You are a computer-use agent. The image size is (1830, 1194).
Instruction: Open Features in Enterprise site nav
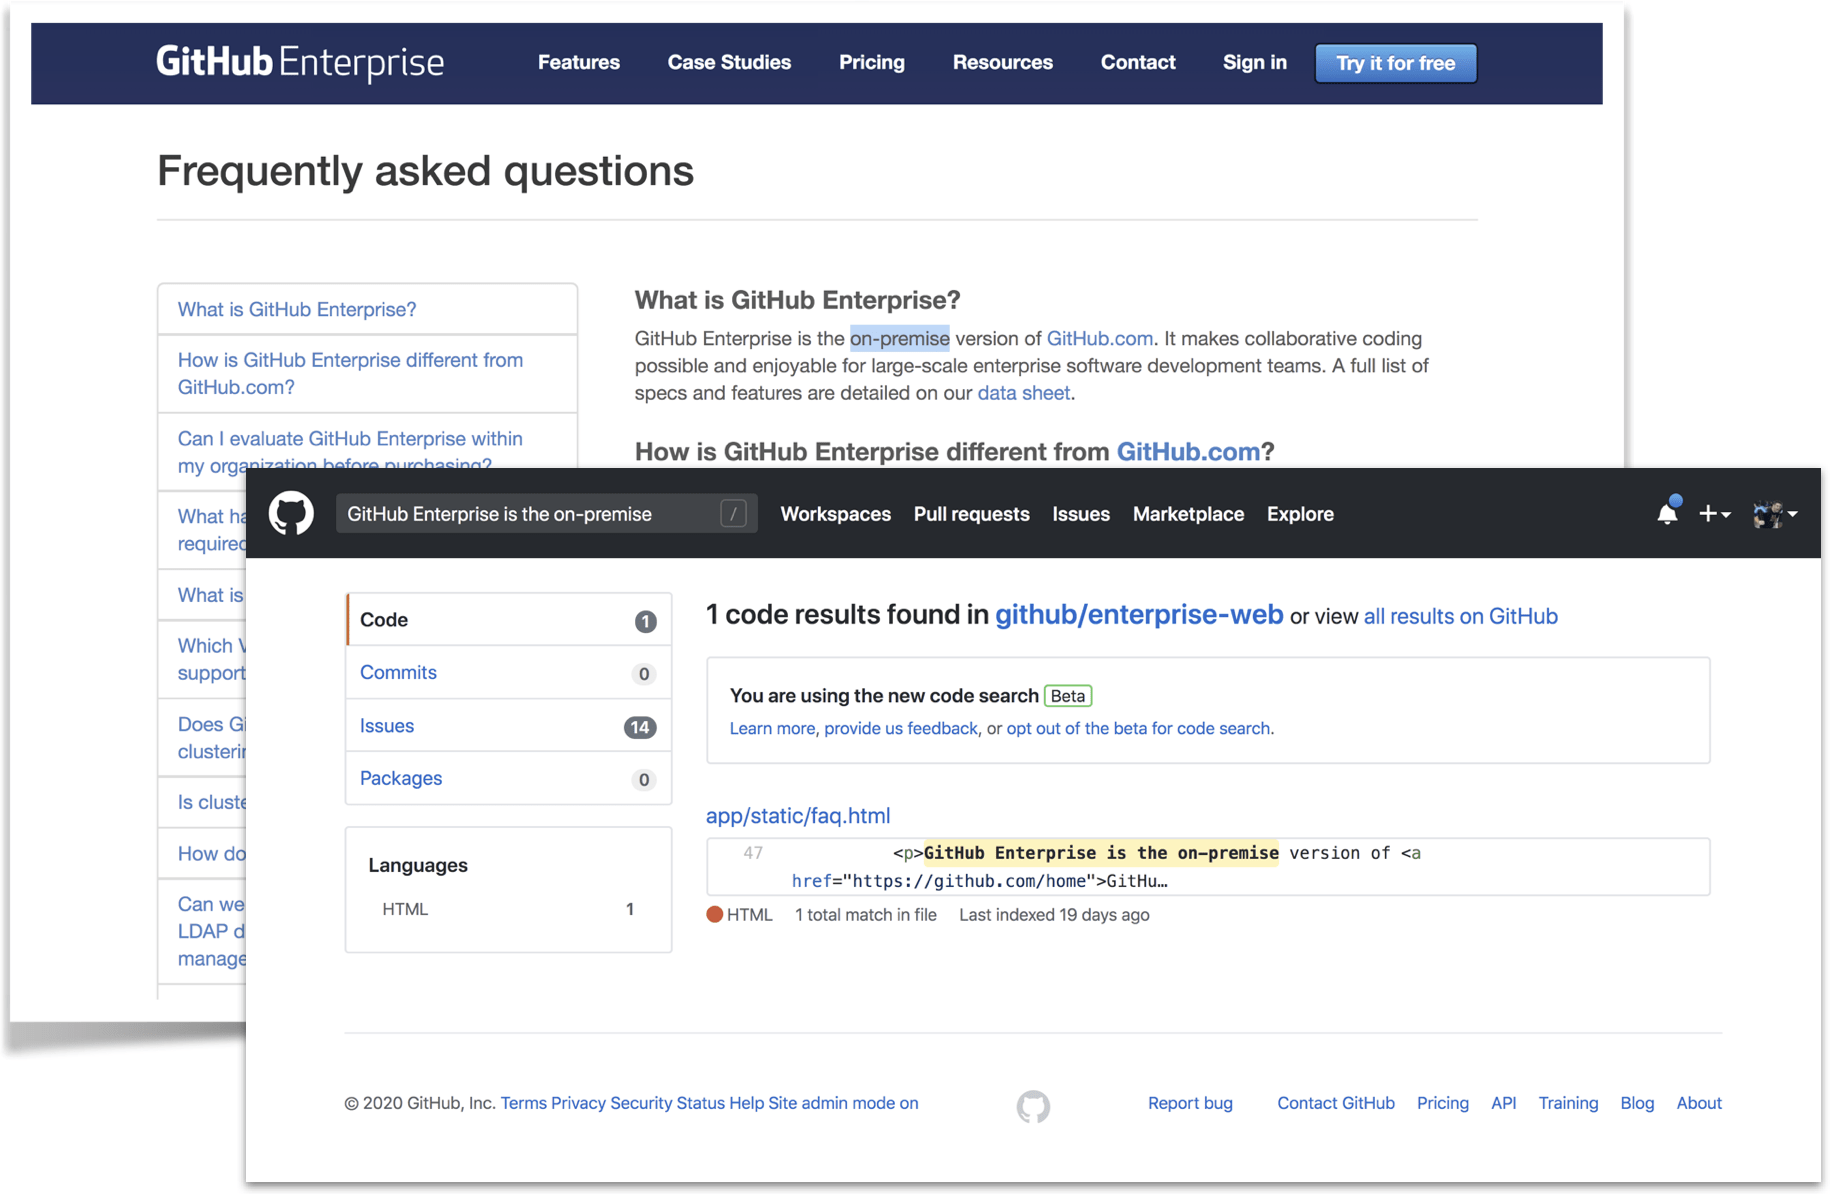pyautogui.click(x=579, y=62)
